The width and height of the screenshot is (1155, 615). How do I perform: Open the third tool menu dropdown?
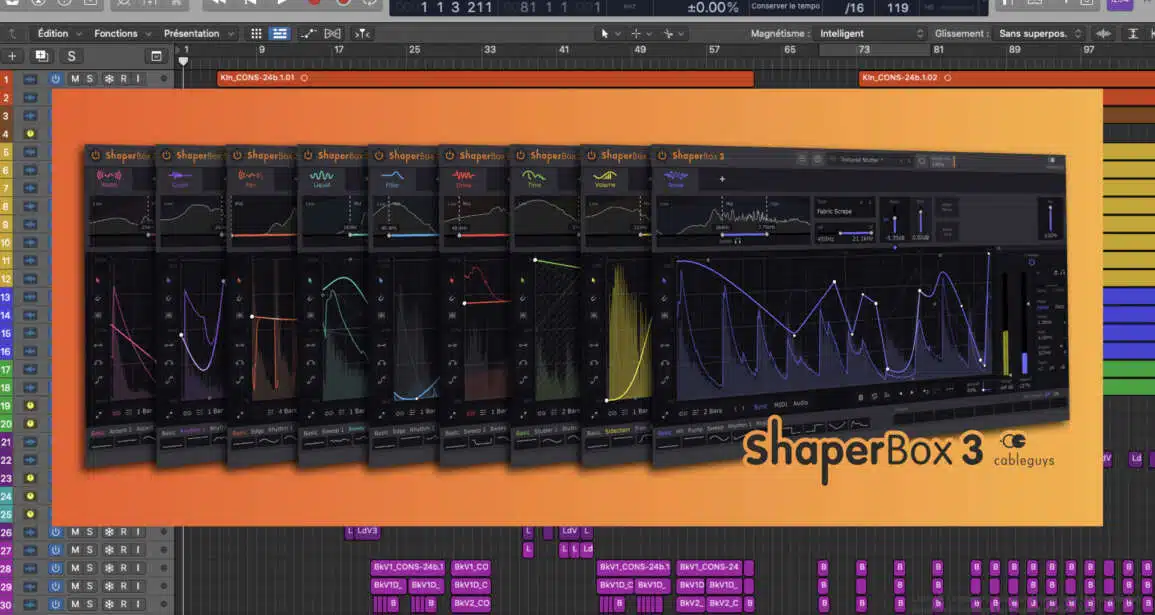click(673, 33)
